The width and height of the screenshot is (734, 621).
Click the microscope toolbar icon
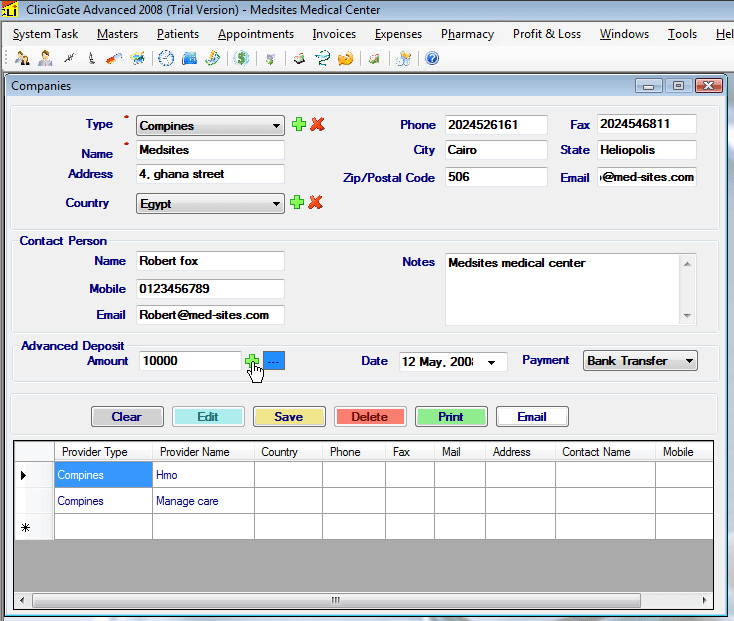tap(92, 58)
